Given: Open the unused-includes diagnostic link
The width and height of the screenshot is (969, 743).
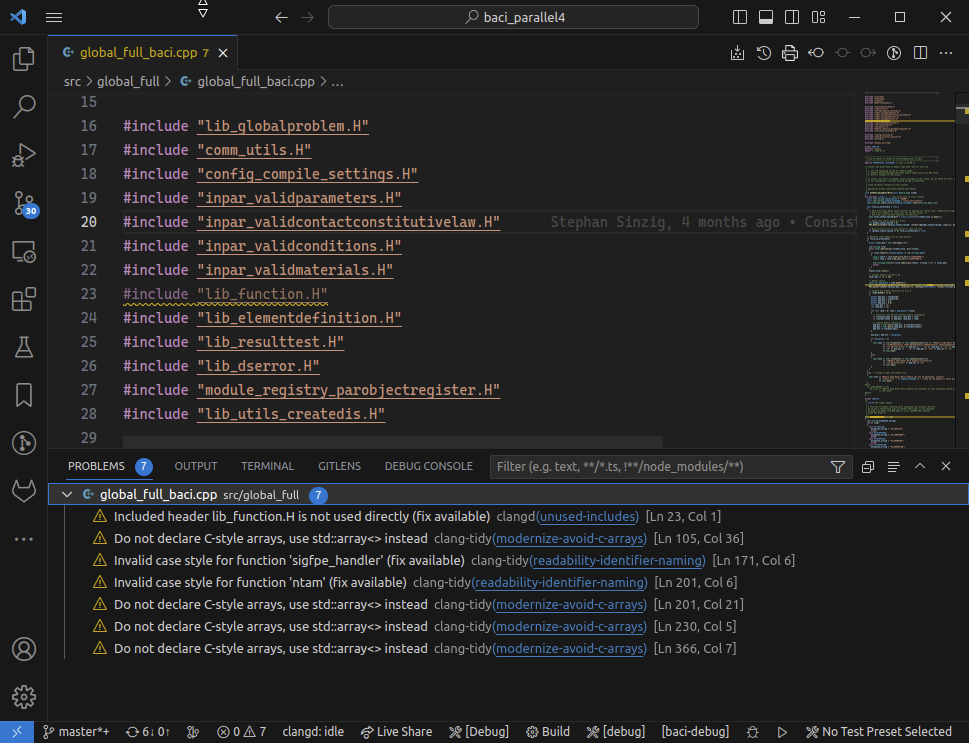Looking at the screenshot, I should pyautogui.click(x=588, y=517).
